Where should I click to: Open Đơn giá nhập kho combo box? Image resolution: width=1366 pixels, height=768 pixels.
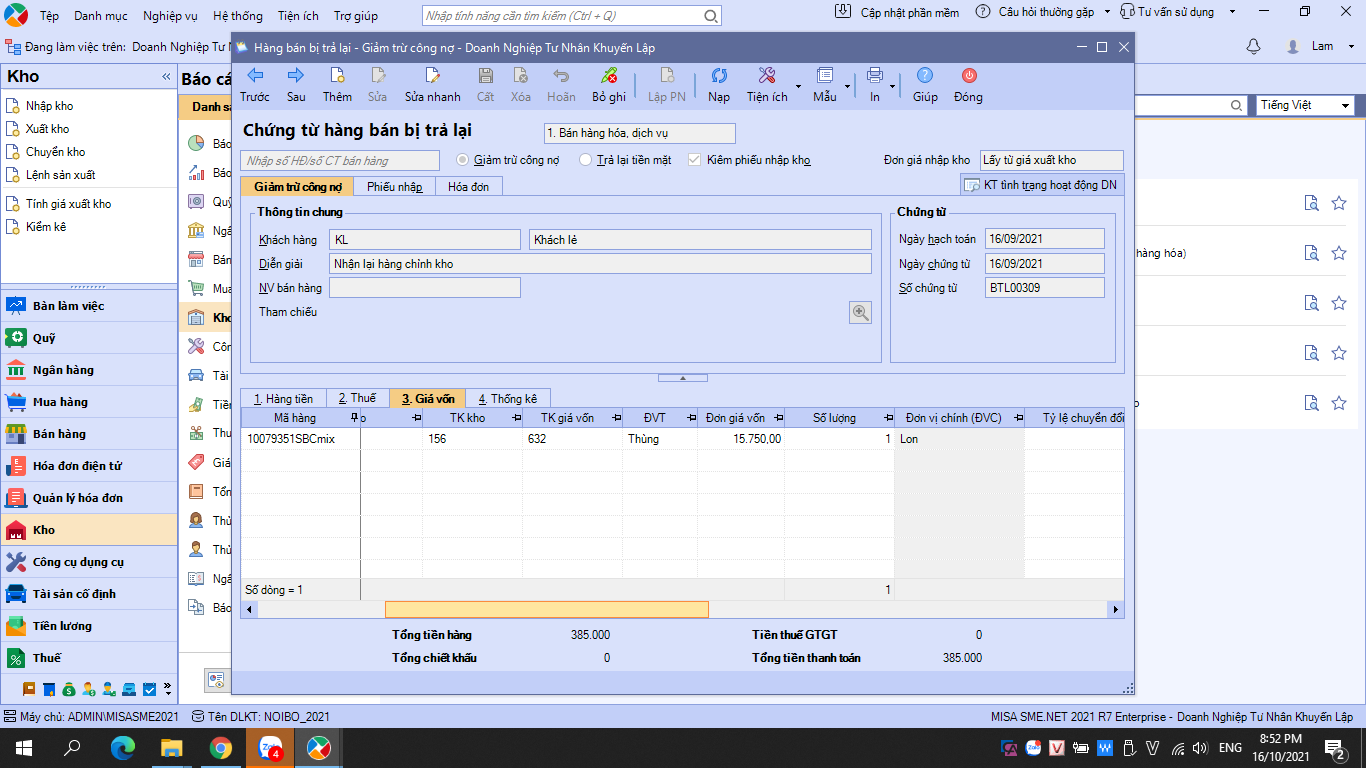1051,160
